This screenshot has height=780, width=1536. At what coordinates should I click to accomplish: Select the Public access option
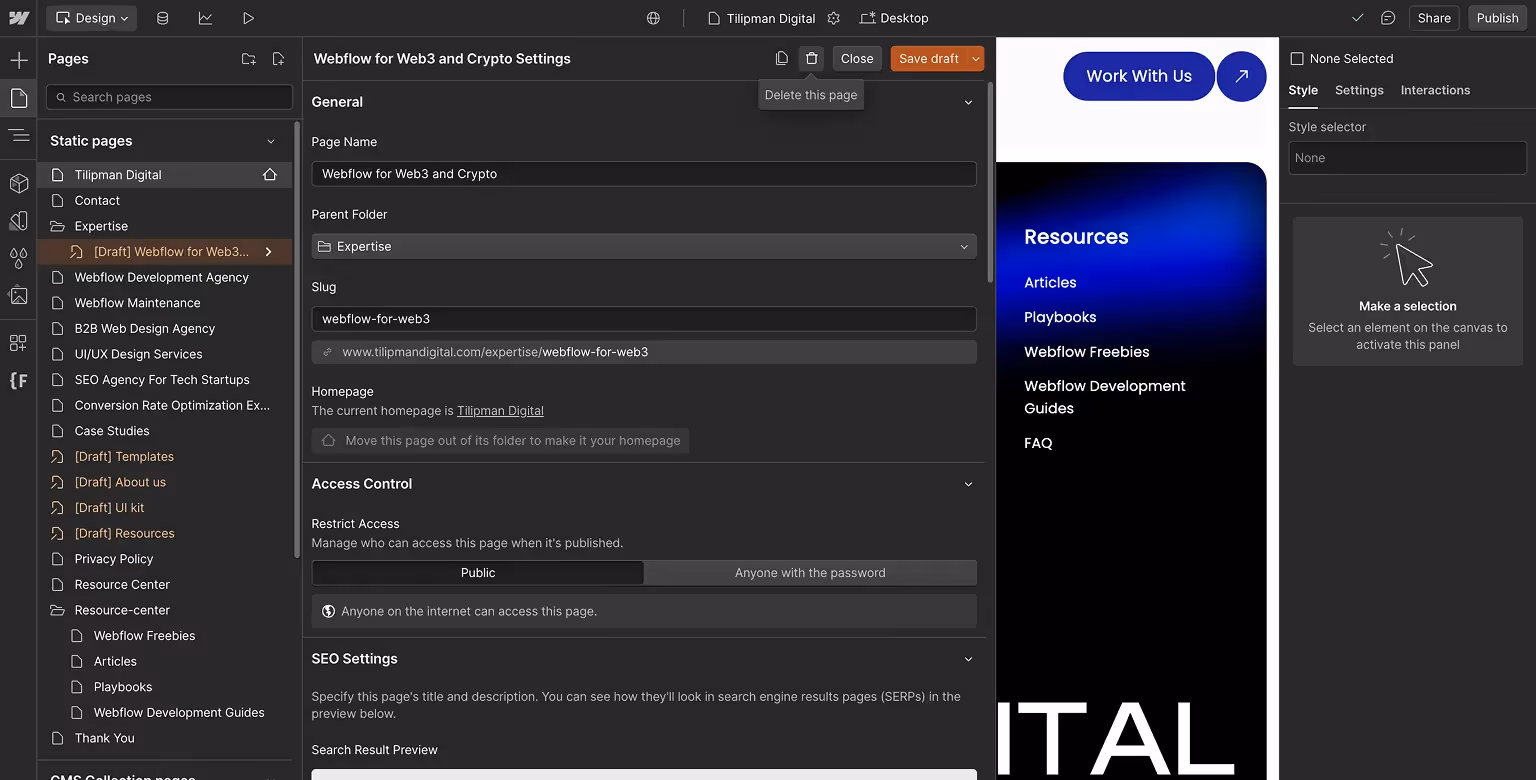478,572
